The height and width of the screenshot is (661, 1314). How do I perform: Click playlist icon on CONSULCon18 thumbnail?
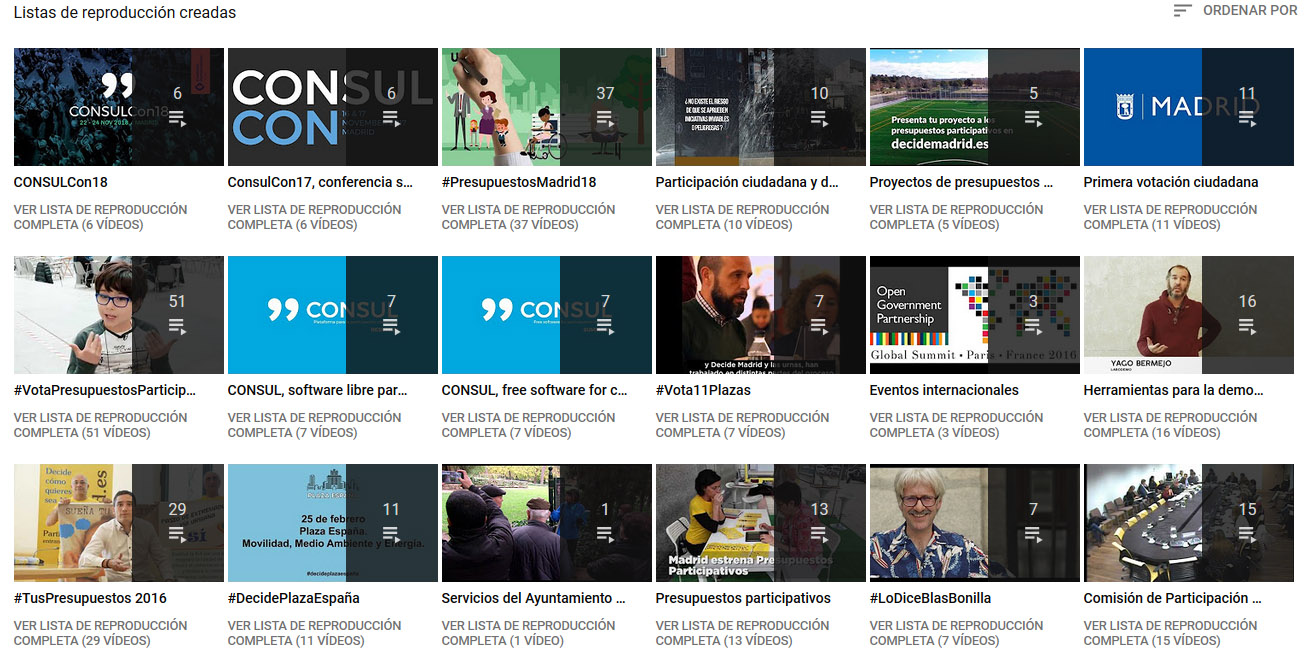click(x=177, y=118)
